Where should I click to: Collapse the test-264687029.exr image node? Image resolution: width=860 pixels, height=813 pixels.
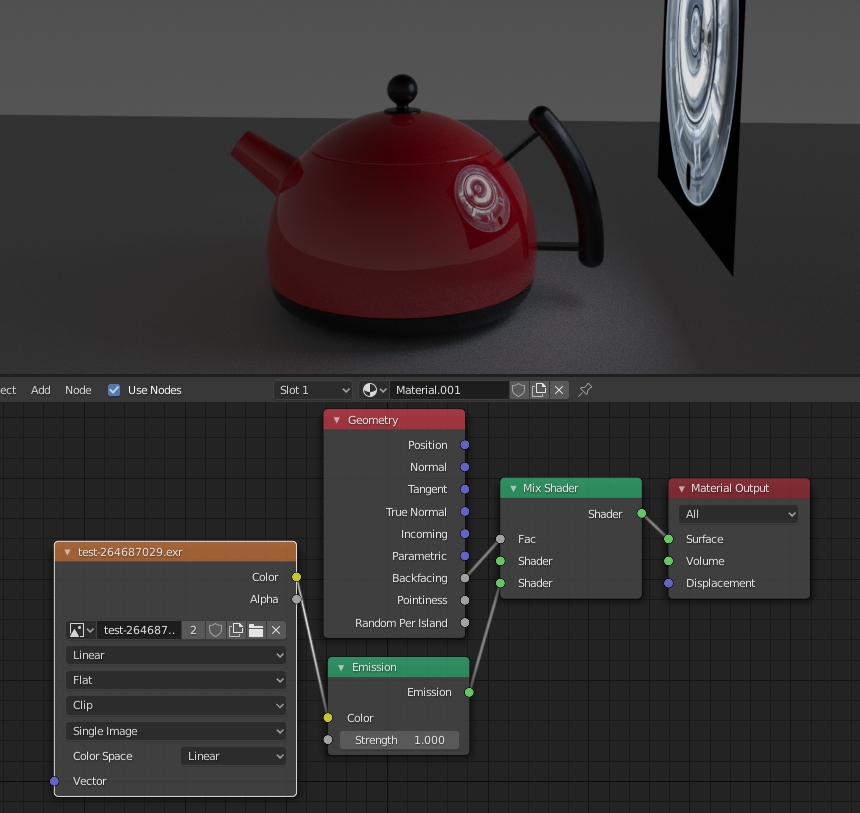[x=67, y=552]
